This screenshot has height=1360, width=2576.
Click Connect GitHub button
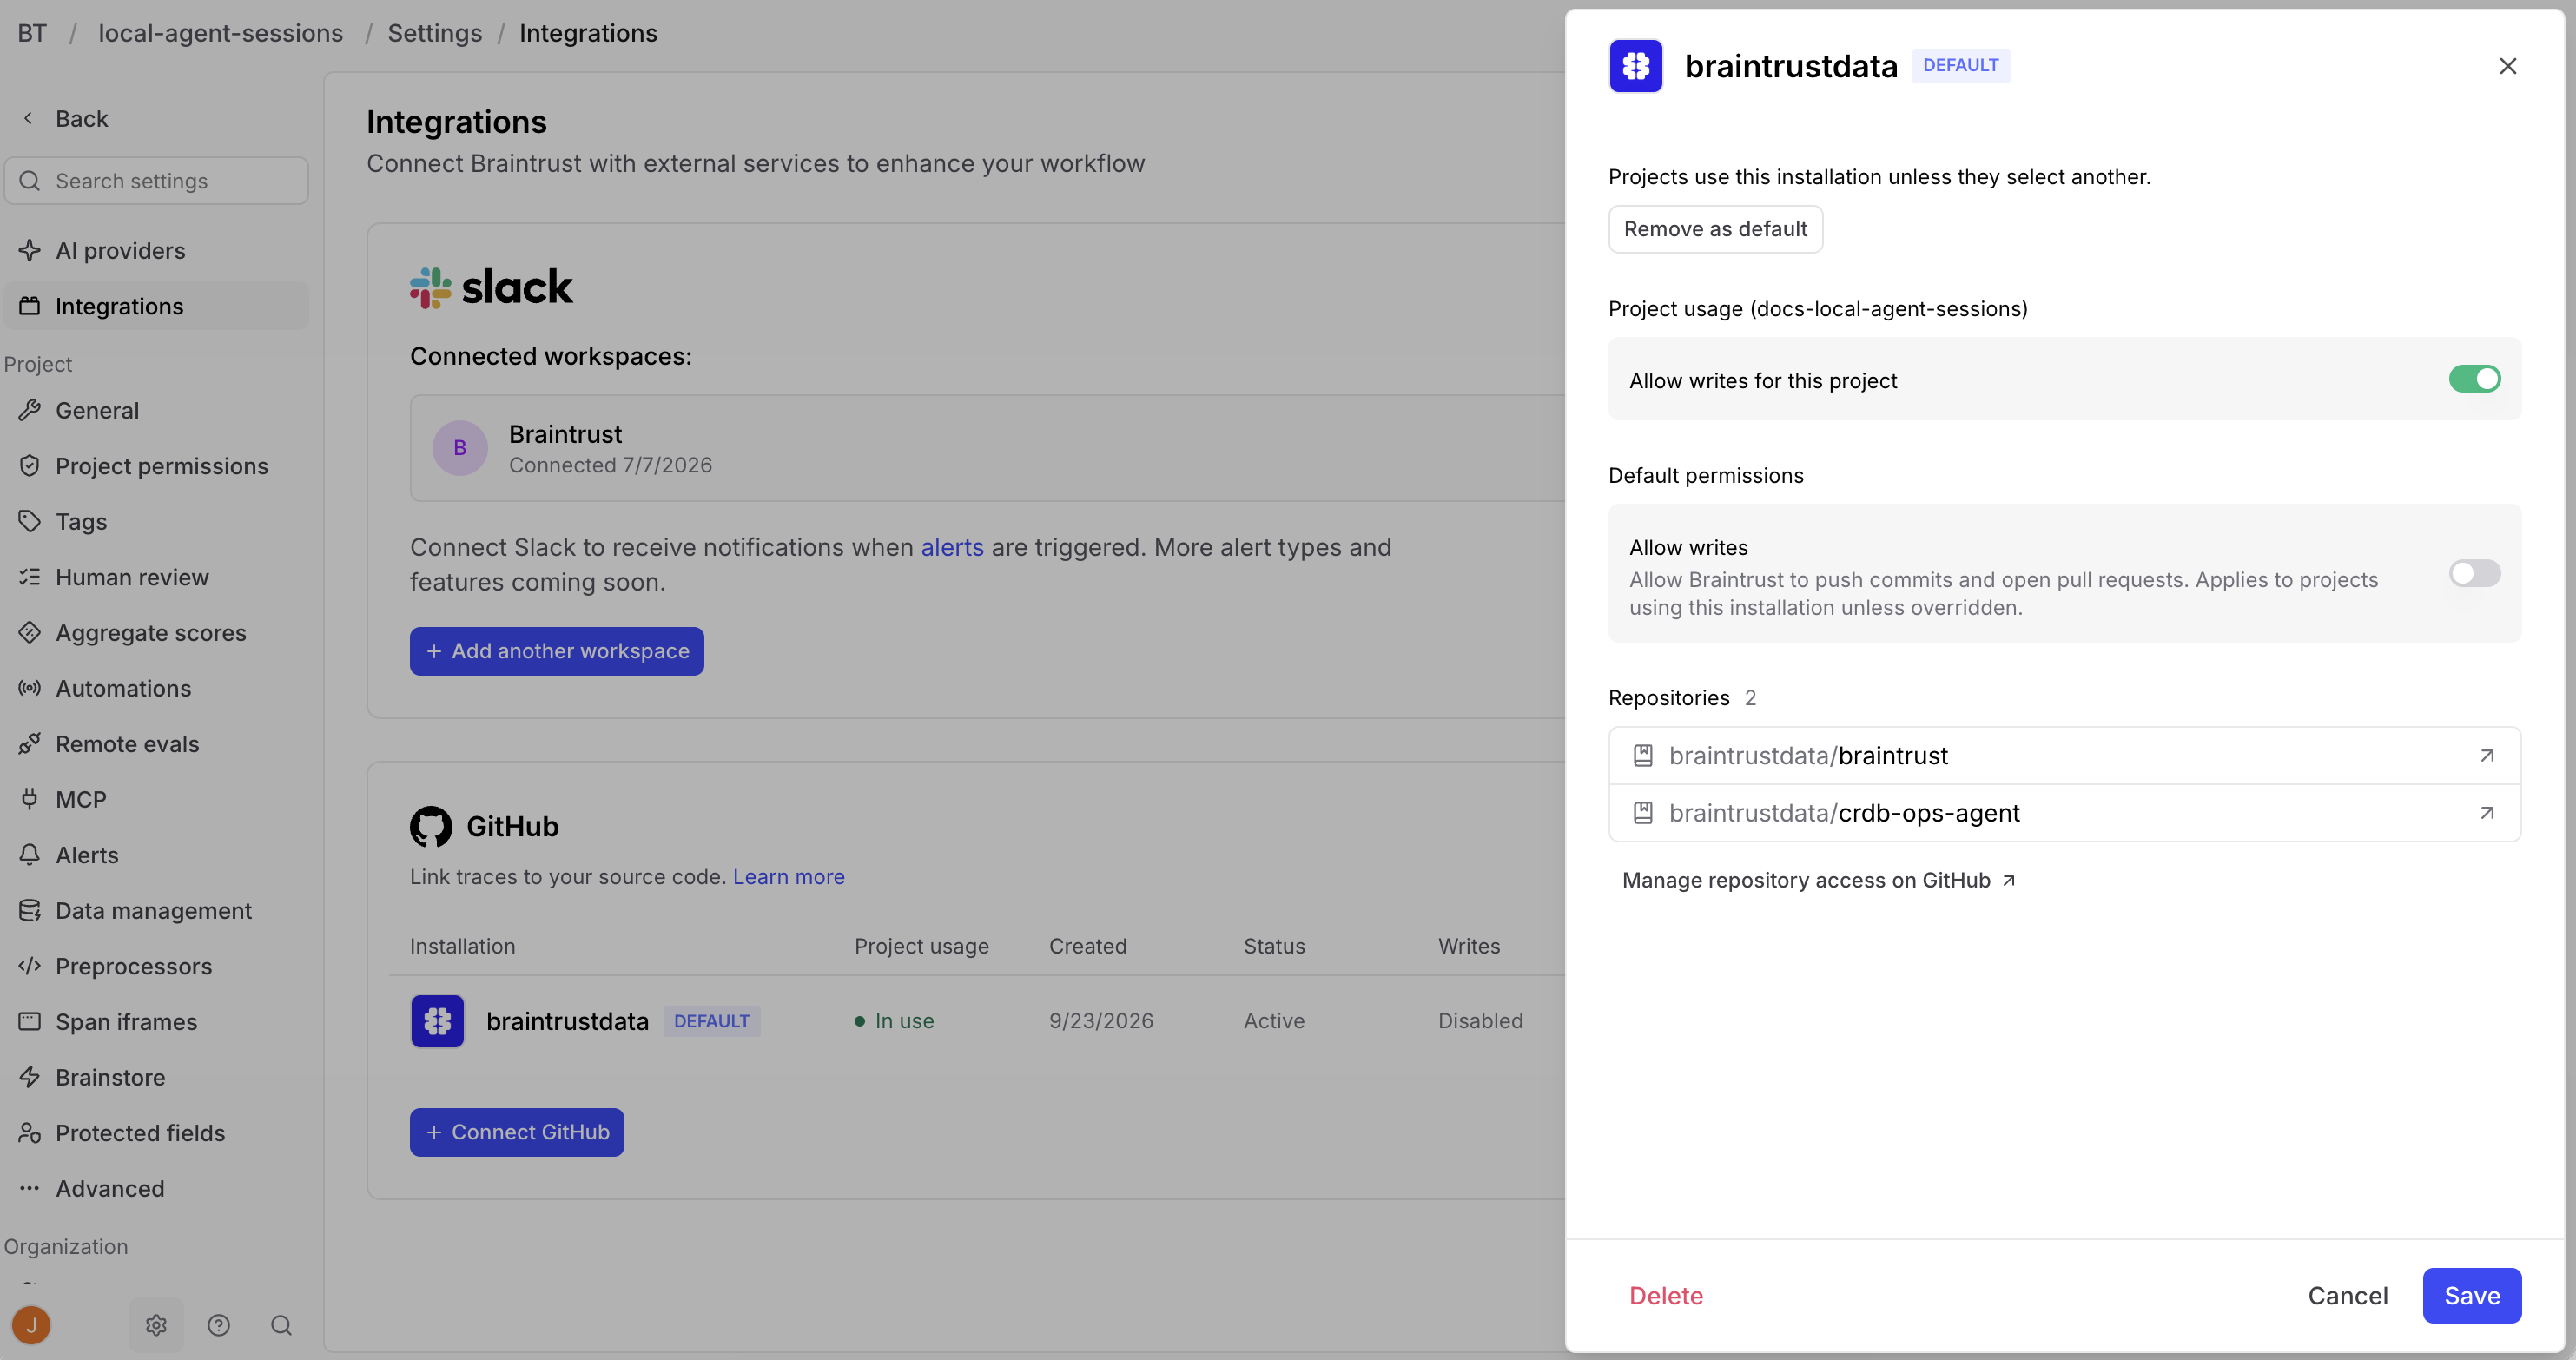coord(517,1132)
